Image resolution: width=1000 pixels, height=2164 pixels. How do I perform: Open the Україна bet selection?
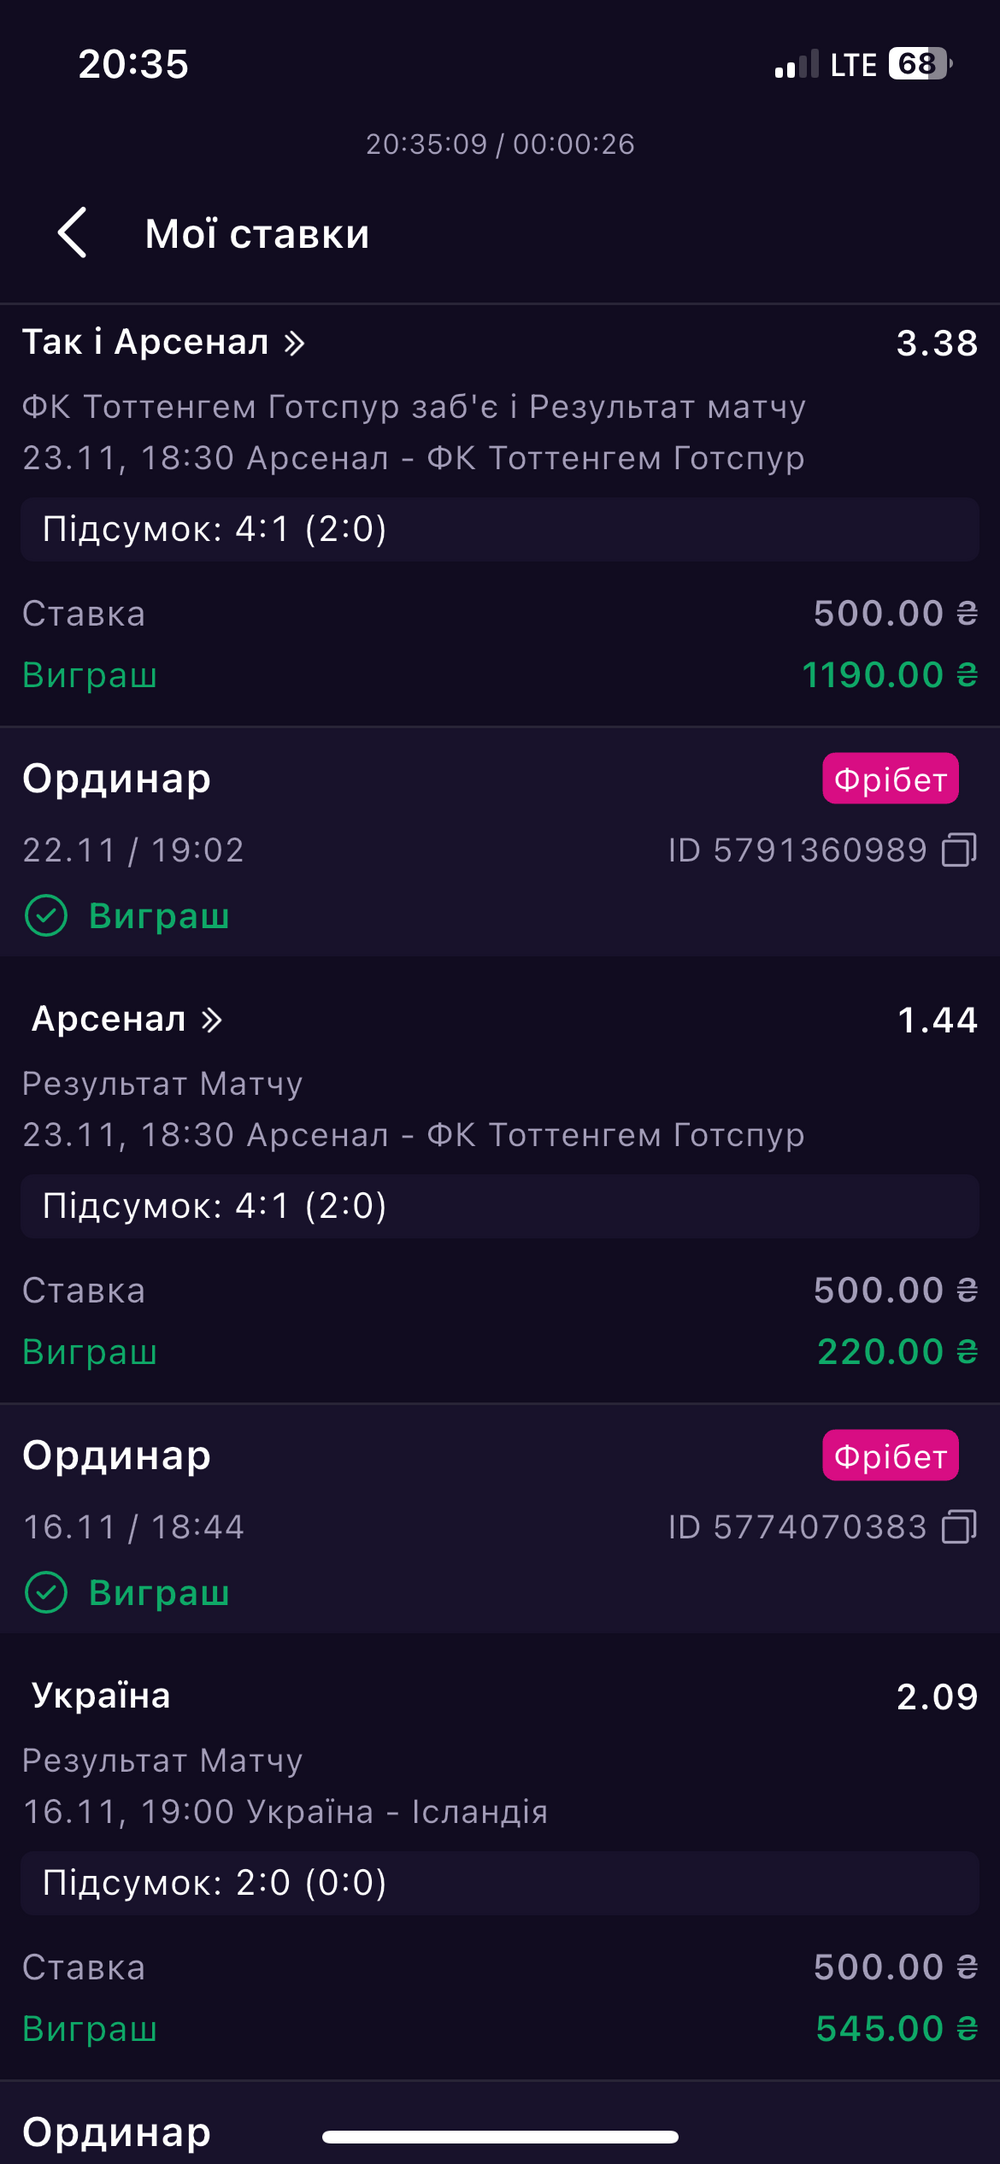[101, 1696]
